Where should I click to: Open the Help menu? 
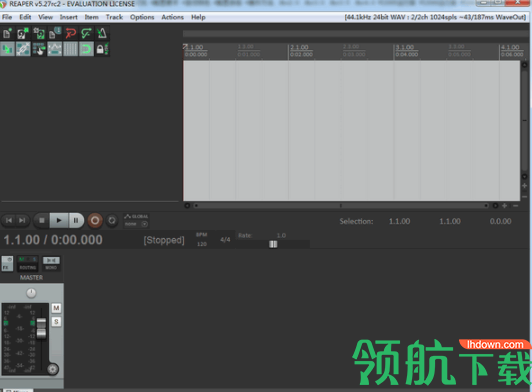click(x=198, y=17)
